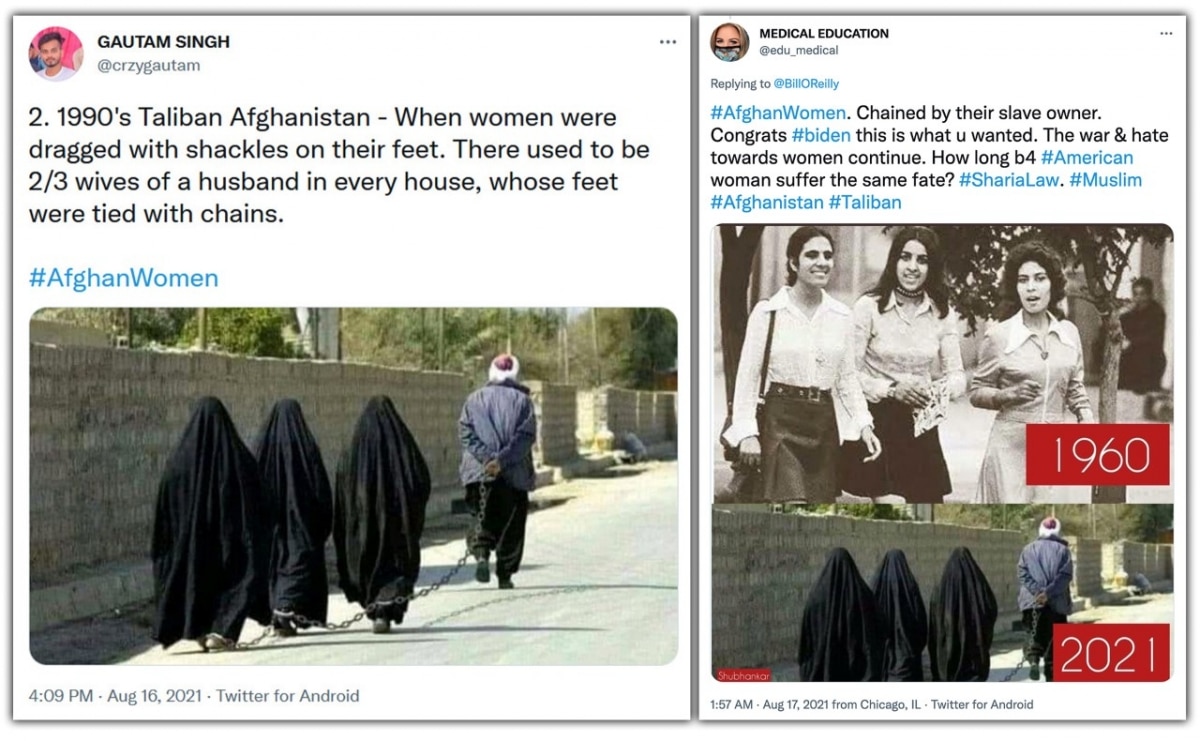The image size is (1200, 741).
Task: Open the #biden hashtag
Action: (x=818, y=135)
